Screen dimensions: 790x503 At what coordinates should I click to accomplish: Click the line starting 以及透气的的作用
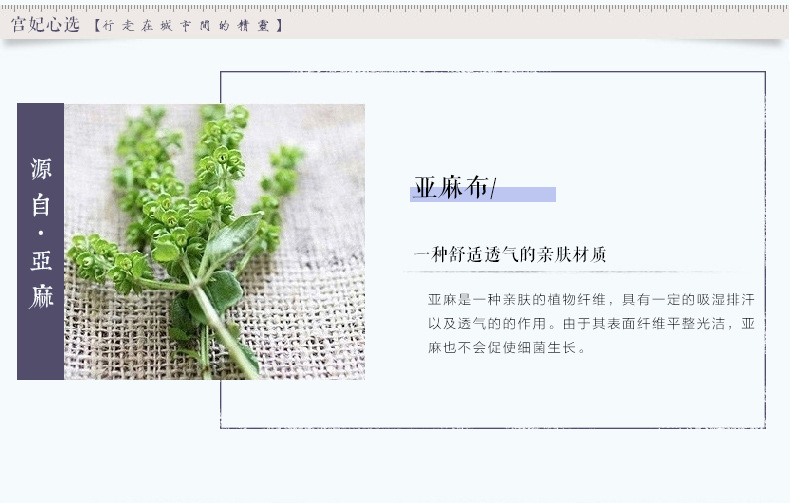591,324
